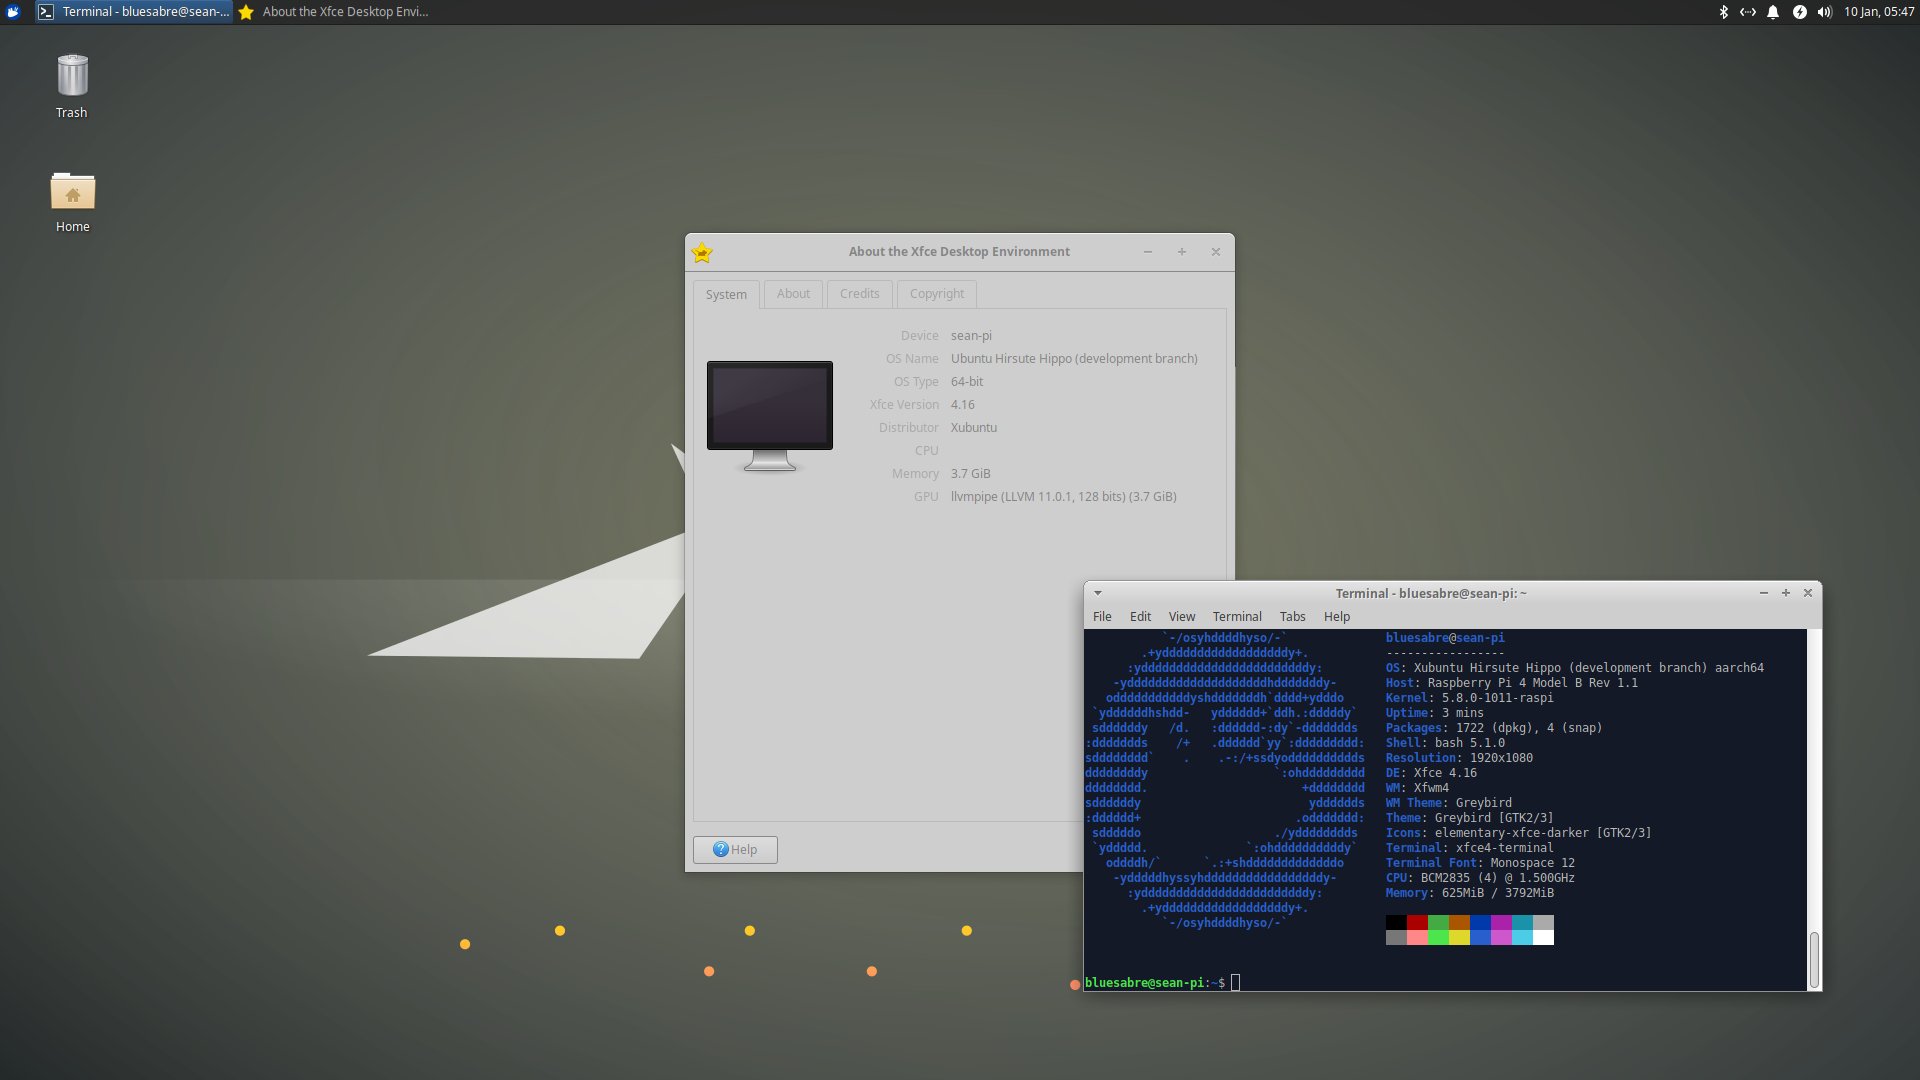Viewport: 1920px width, 1080px height.
Task: Switch to the Credits tab
Action: click(859, 294)
